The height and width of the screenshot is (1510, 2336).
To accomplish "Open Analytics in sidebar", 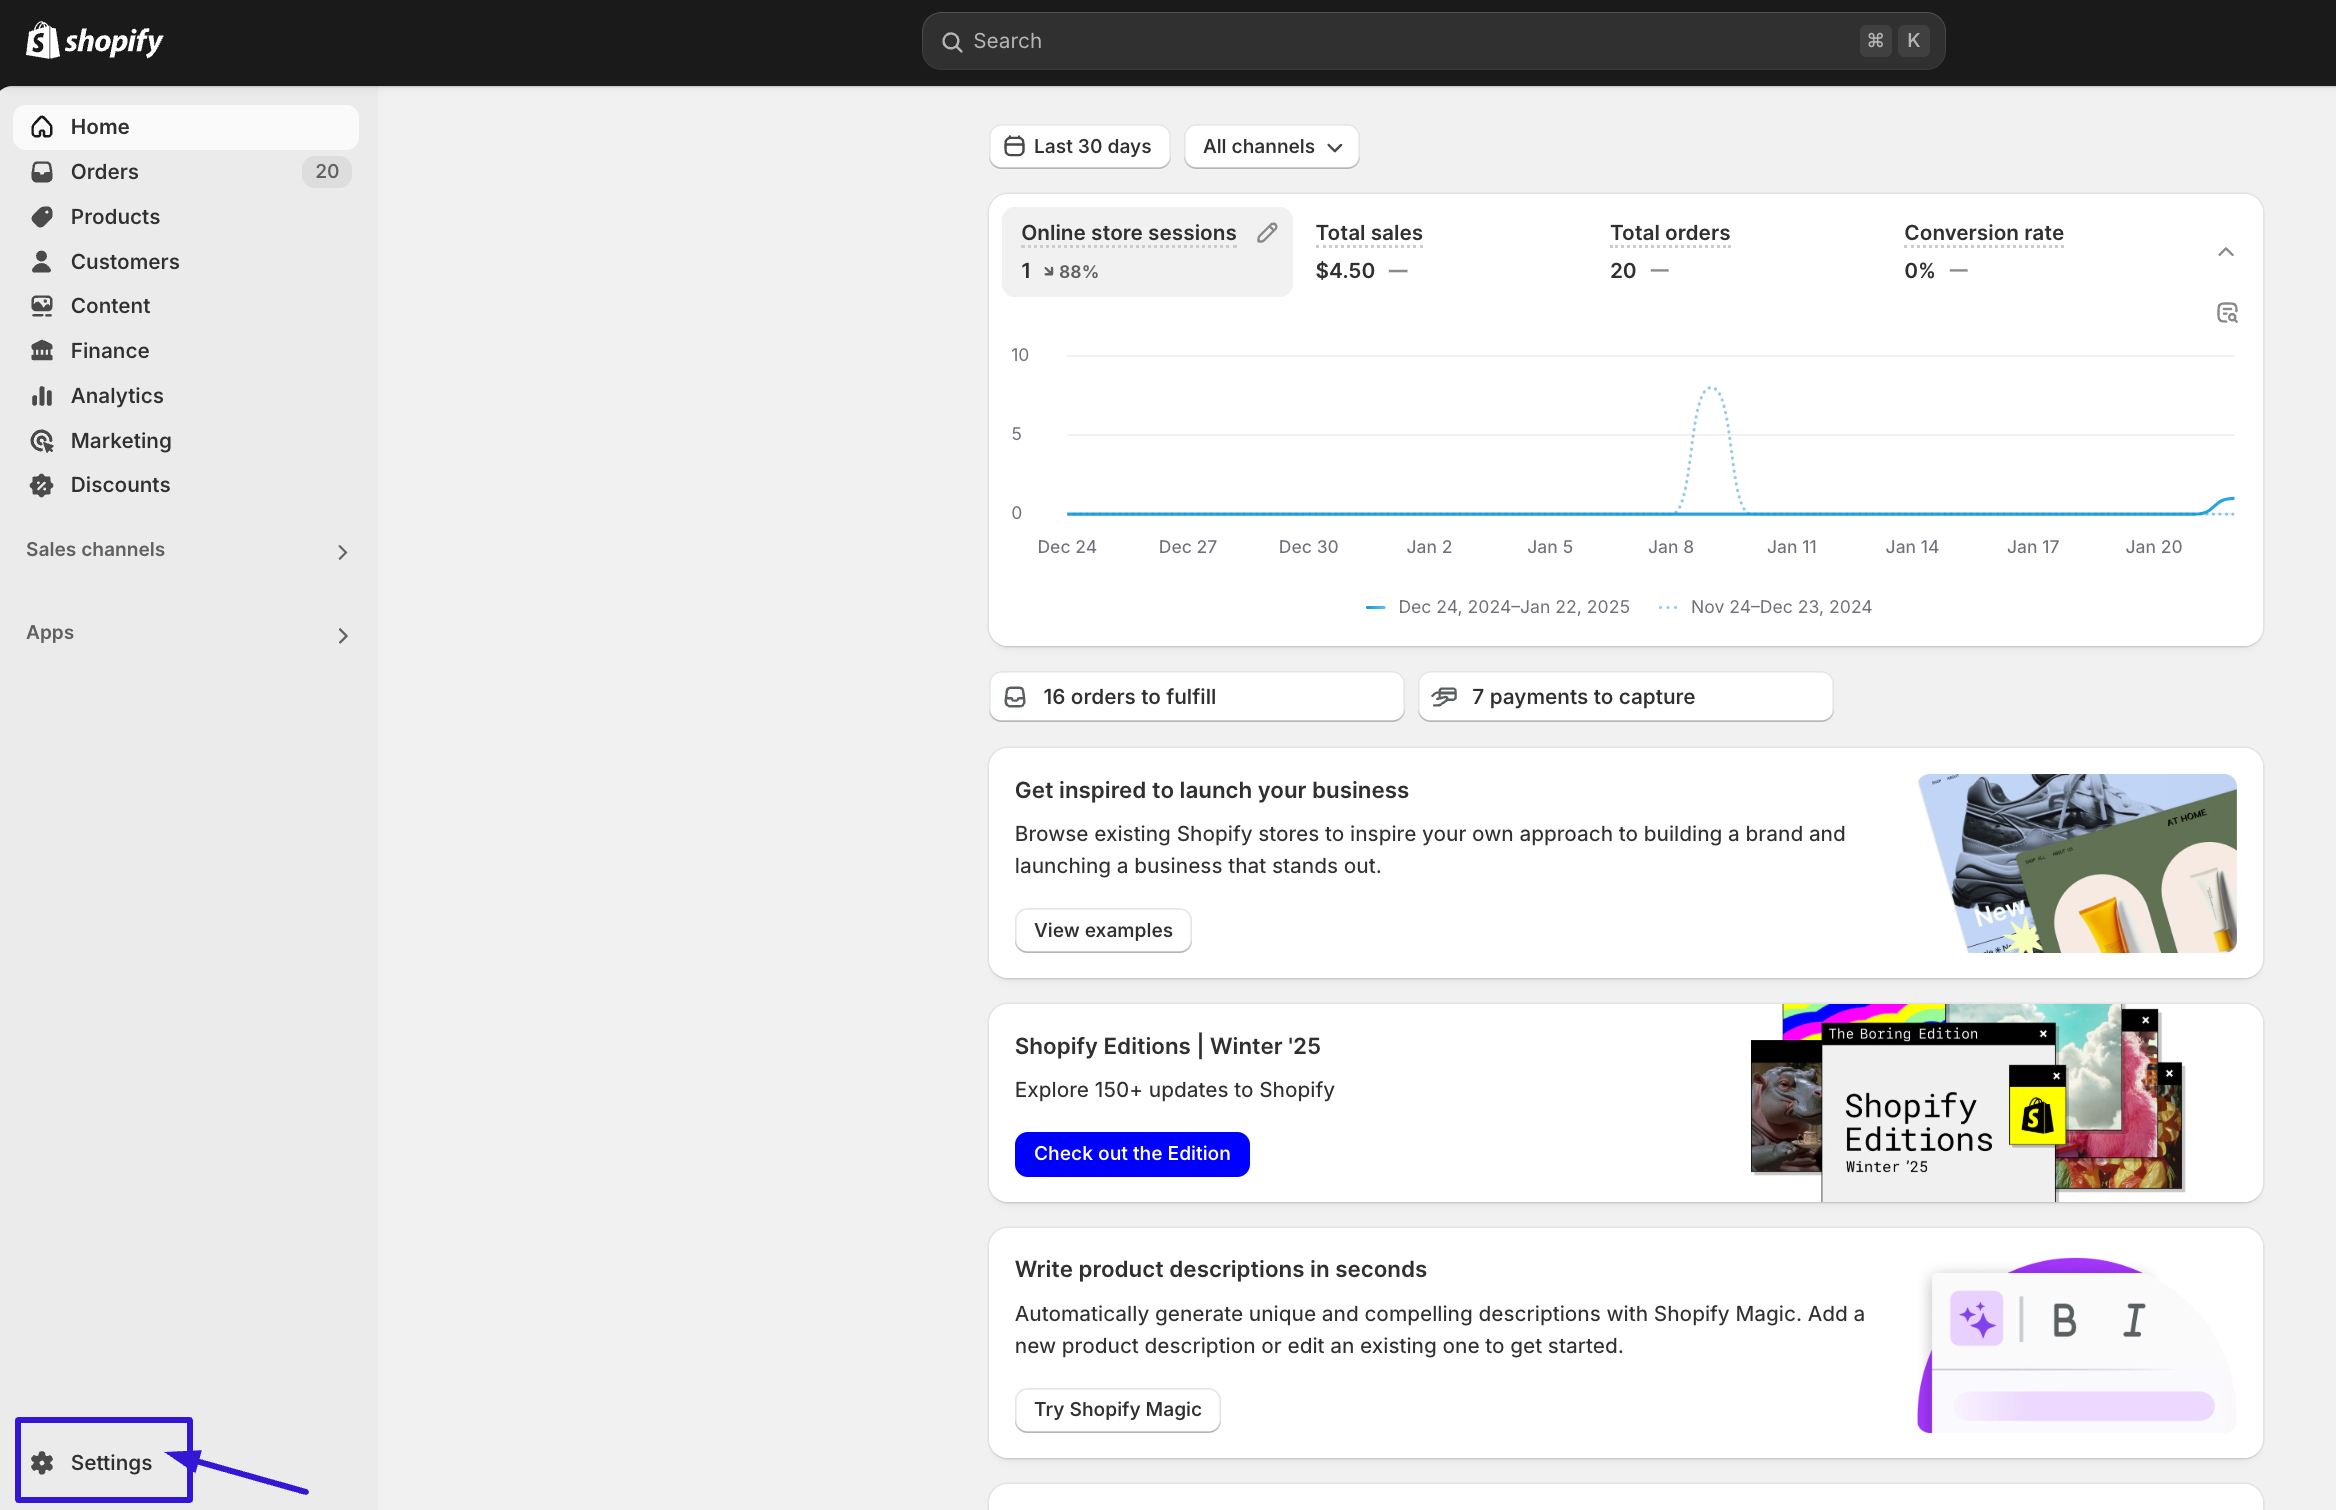I will [x=186, y=396].
